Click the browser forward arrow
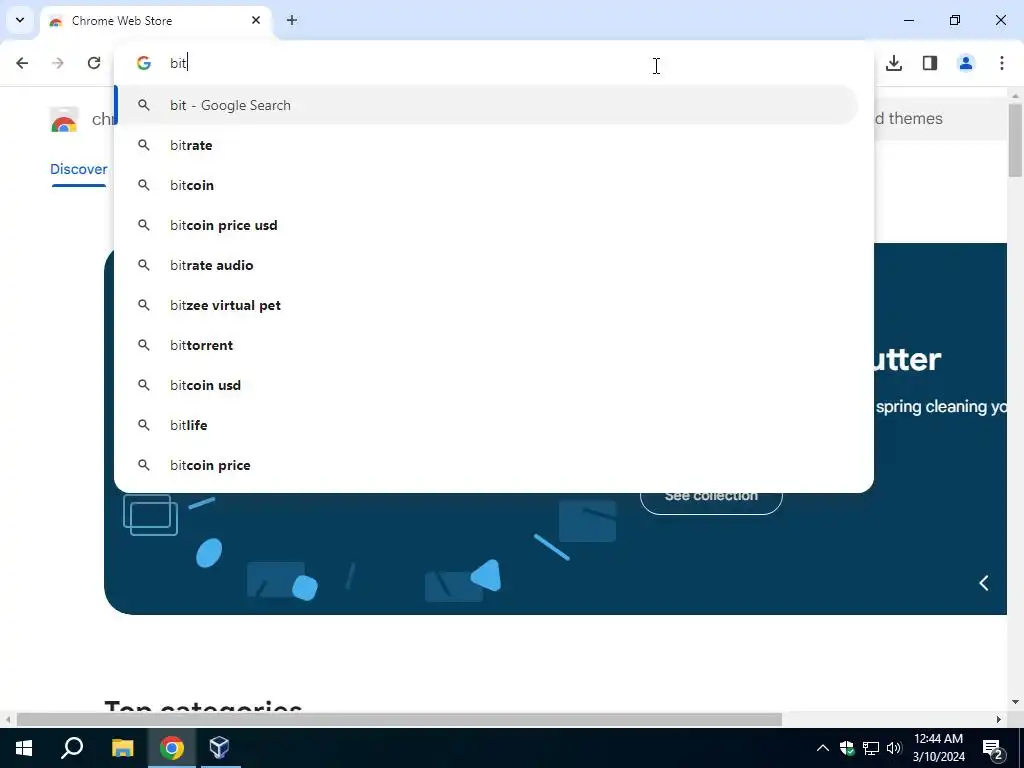Screen dimensions: 1024x768 coord(58,63)
